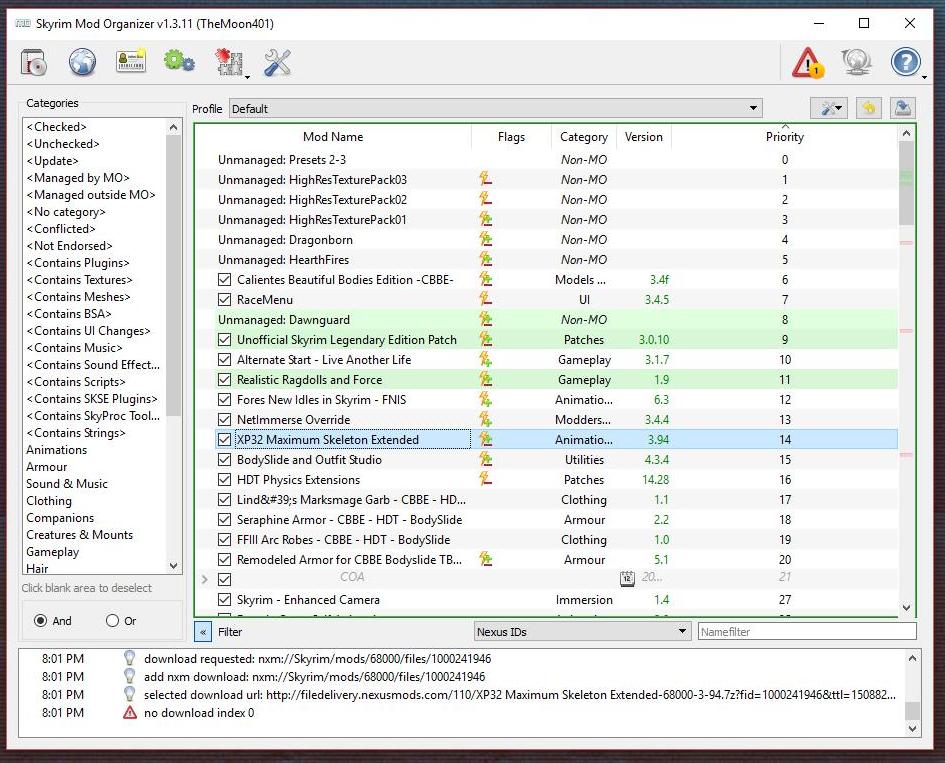Sort by the Mod Name column header
This screenshot has height=763, width=945.
pos(333,137)
